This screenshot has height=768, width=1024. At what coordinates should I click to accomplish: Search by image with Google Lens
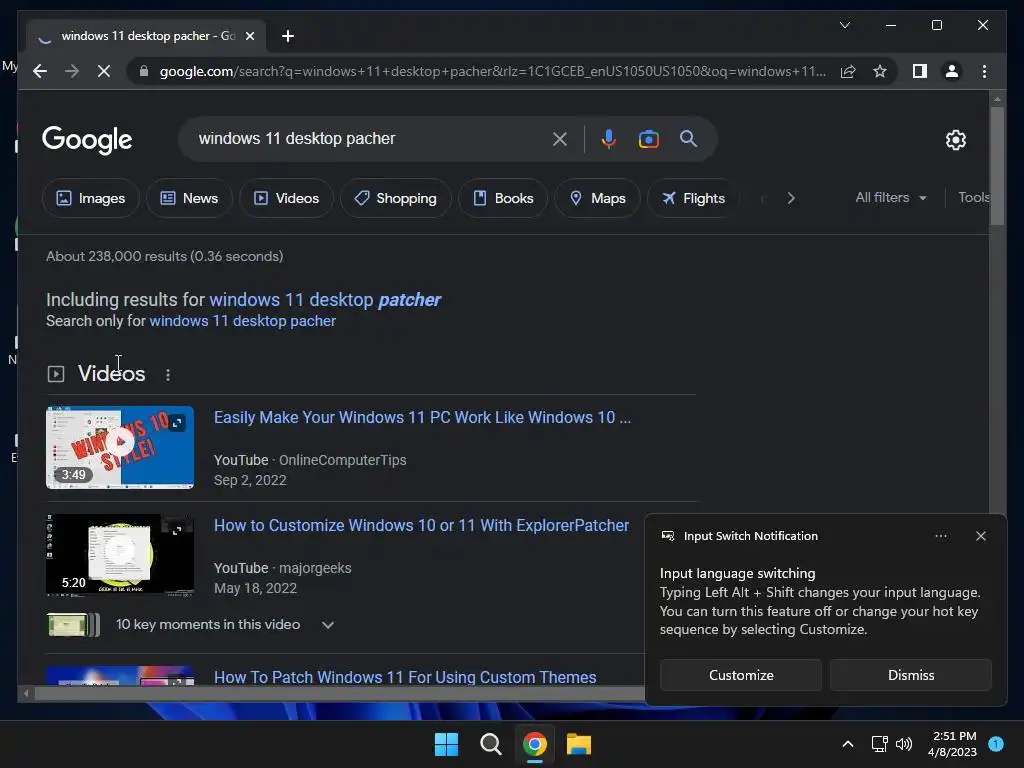coord(648,138)
